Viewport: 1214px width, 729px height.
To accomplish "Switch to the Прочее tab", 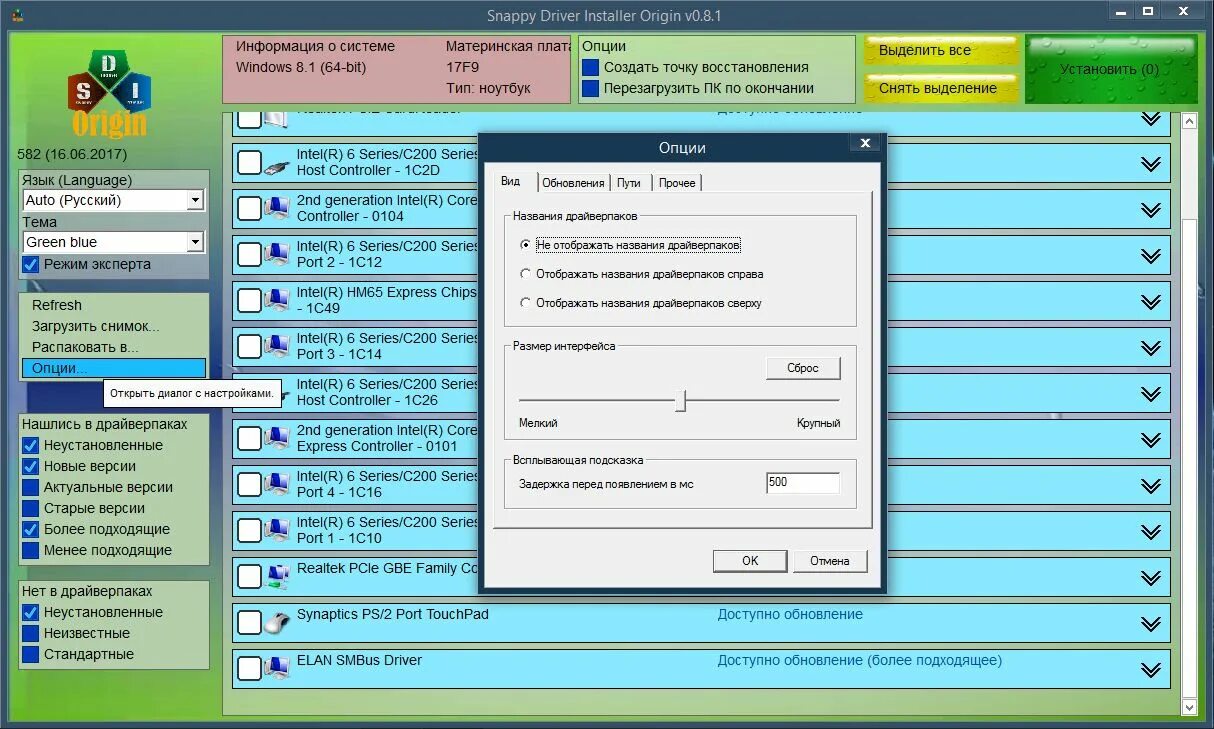I will pos(677,183).
